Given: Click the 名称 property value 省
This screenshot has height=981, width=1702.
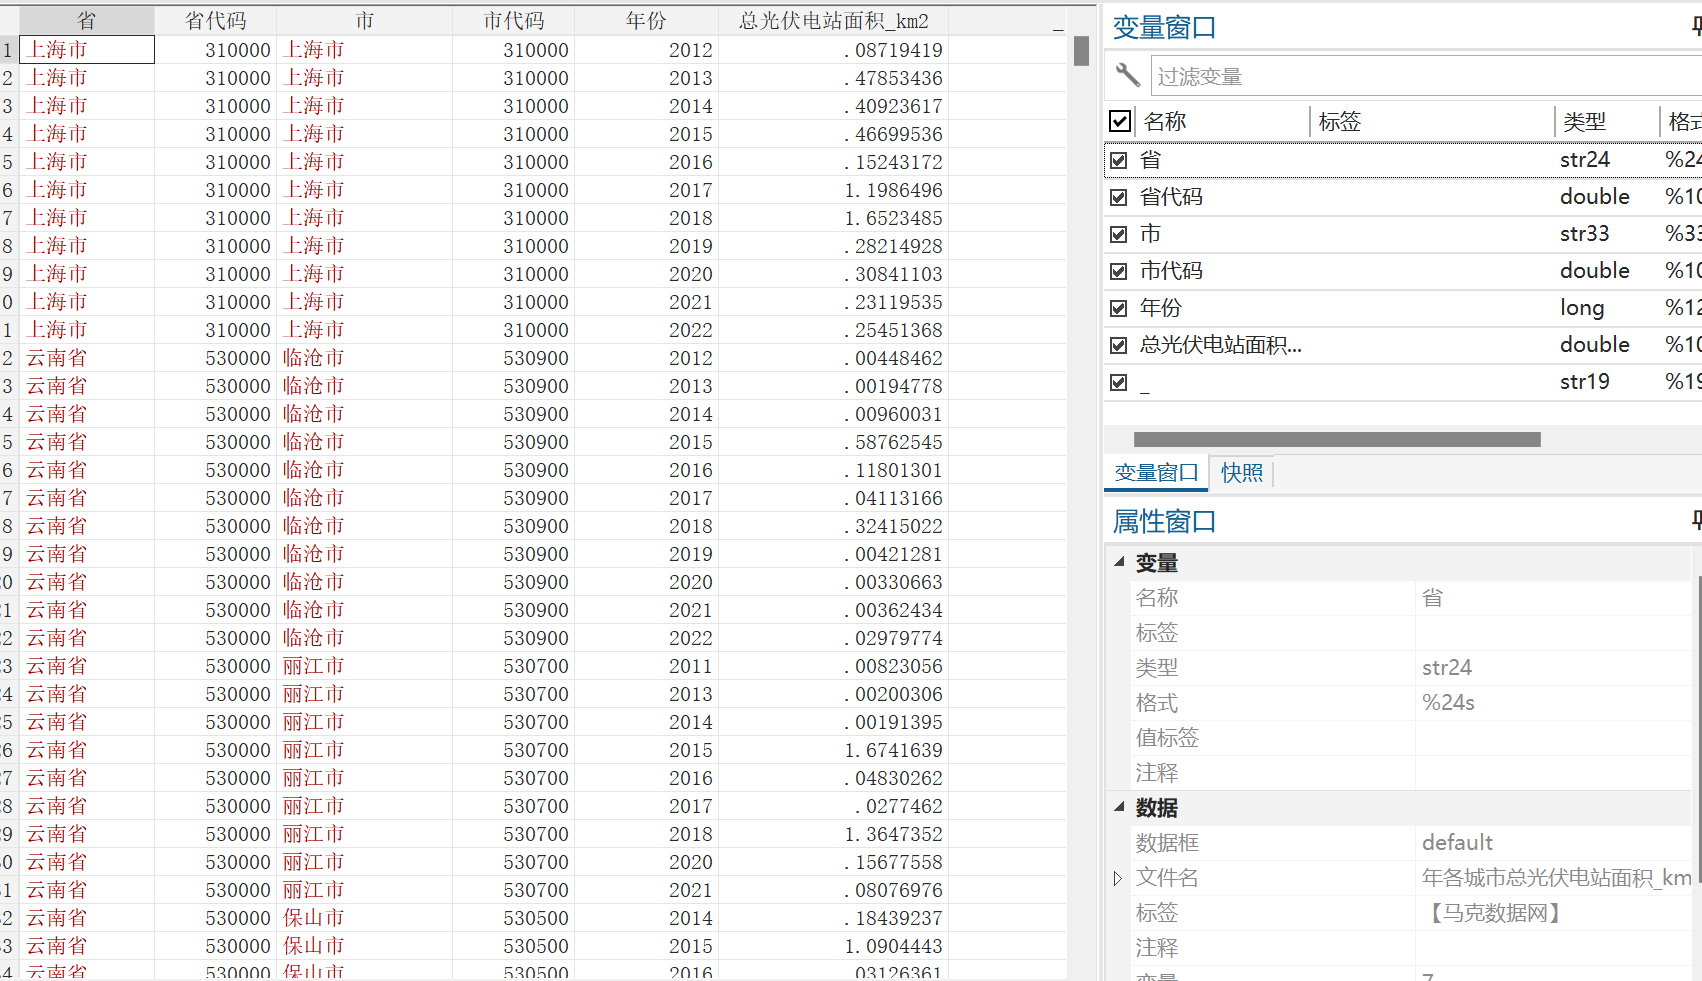Looking at the screenshot, I should (1432, 598).
